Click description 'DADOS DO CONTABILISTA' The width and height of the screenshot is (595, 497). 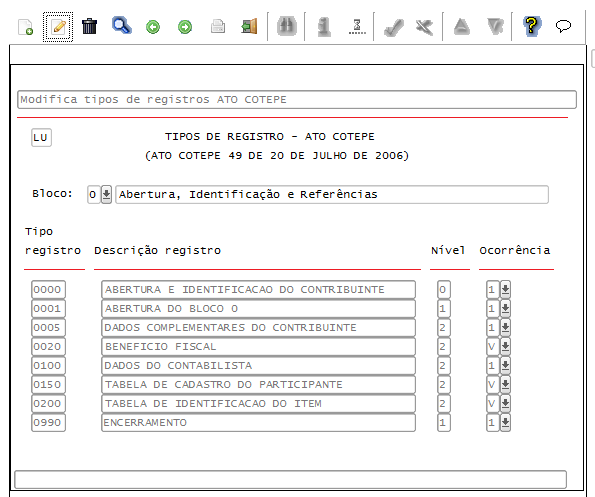pos(258,365)
